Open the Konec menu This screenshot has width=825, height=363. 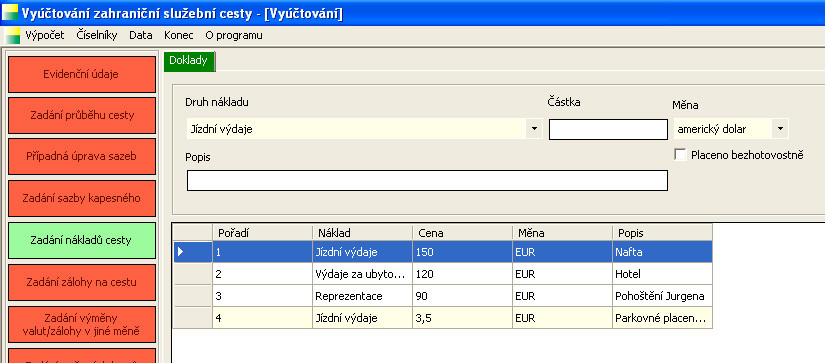pos(179,35)
